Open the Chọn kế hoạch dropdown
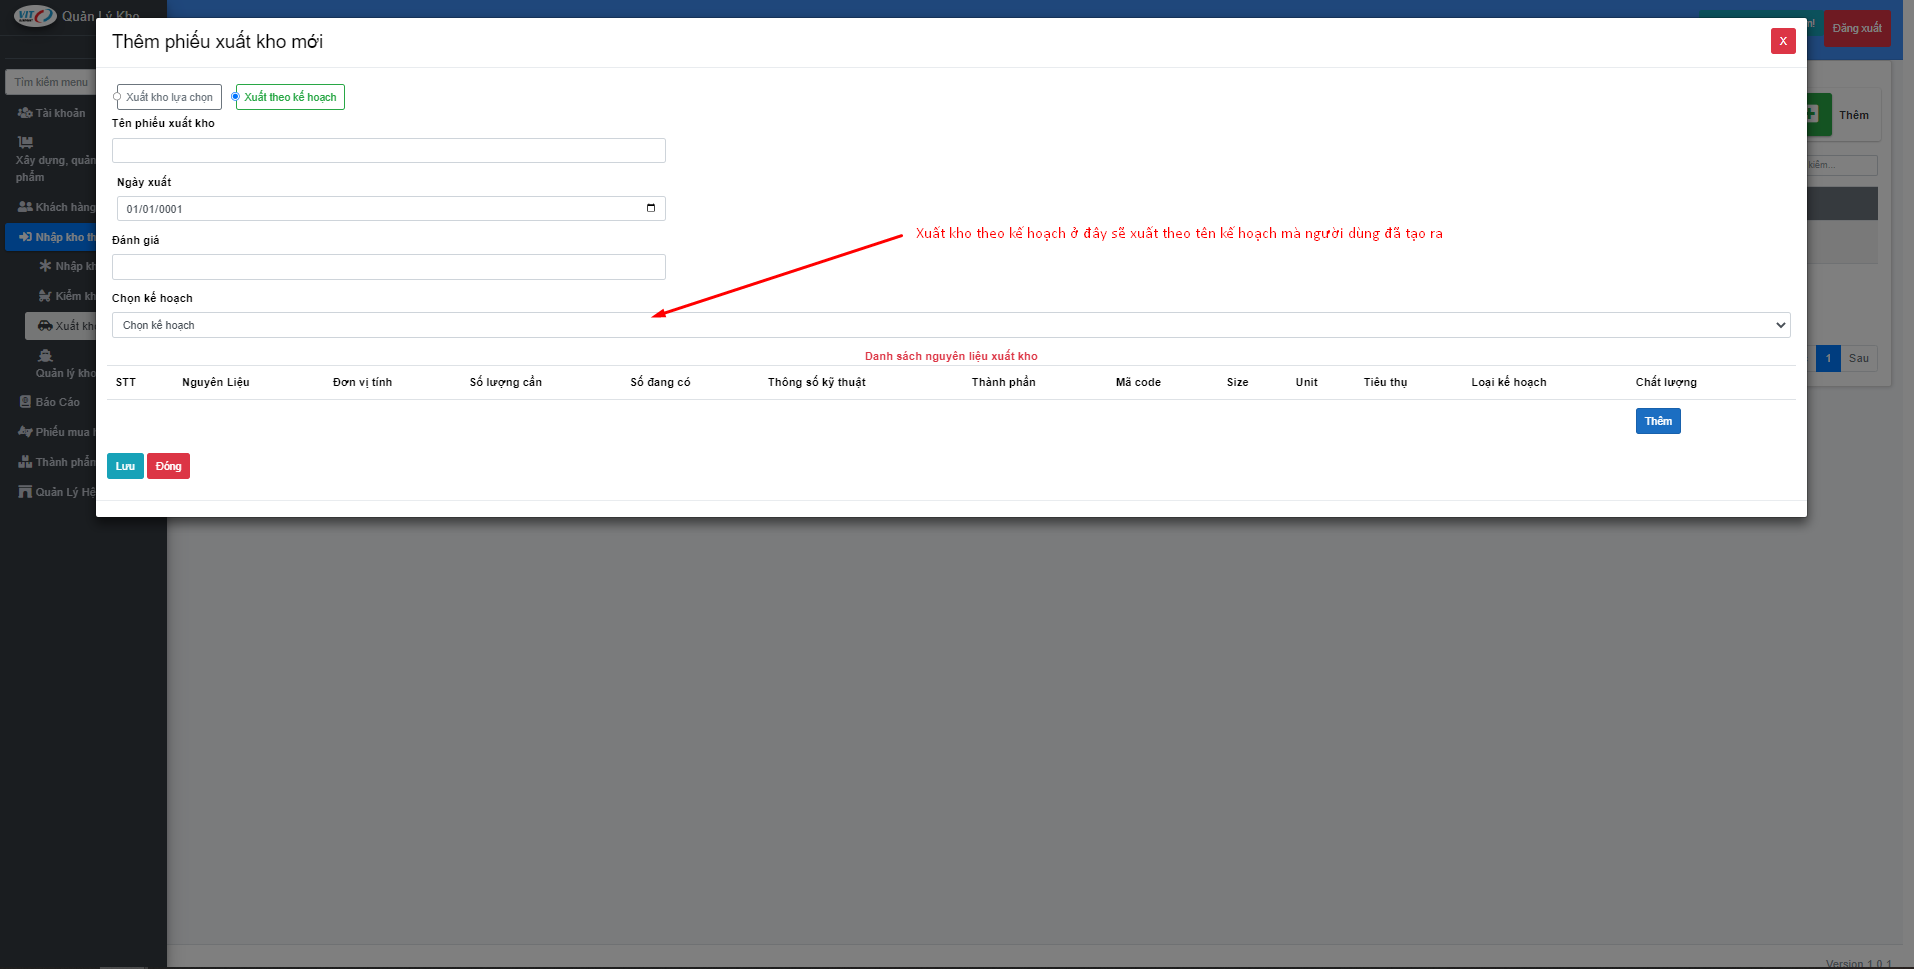This screenshot has width=1914, height=969. click(951, 325)
